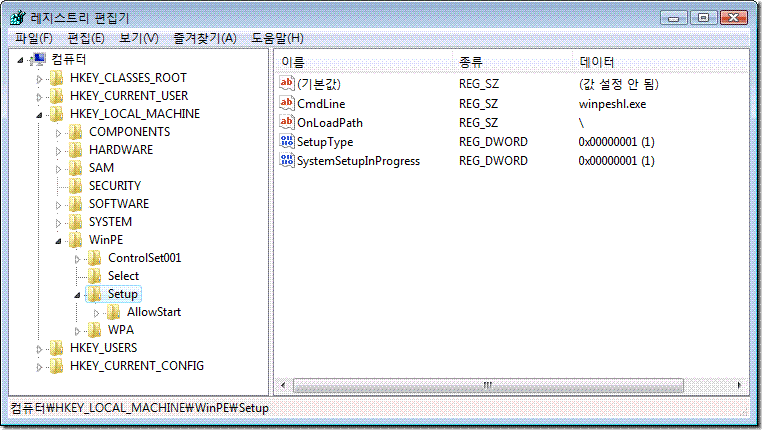Click COMPONENTS folder icon
Screen dimensions: 762x430
tap(76, 132)
